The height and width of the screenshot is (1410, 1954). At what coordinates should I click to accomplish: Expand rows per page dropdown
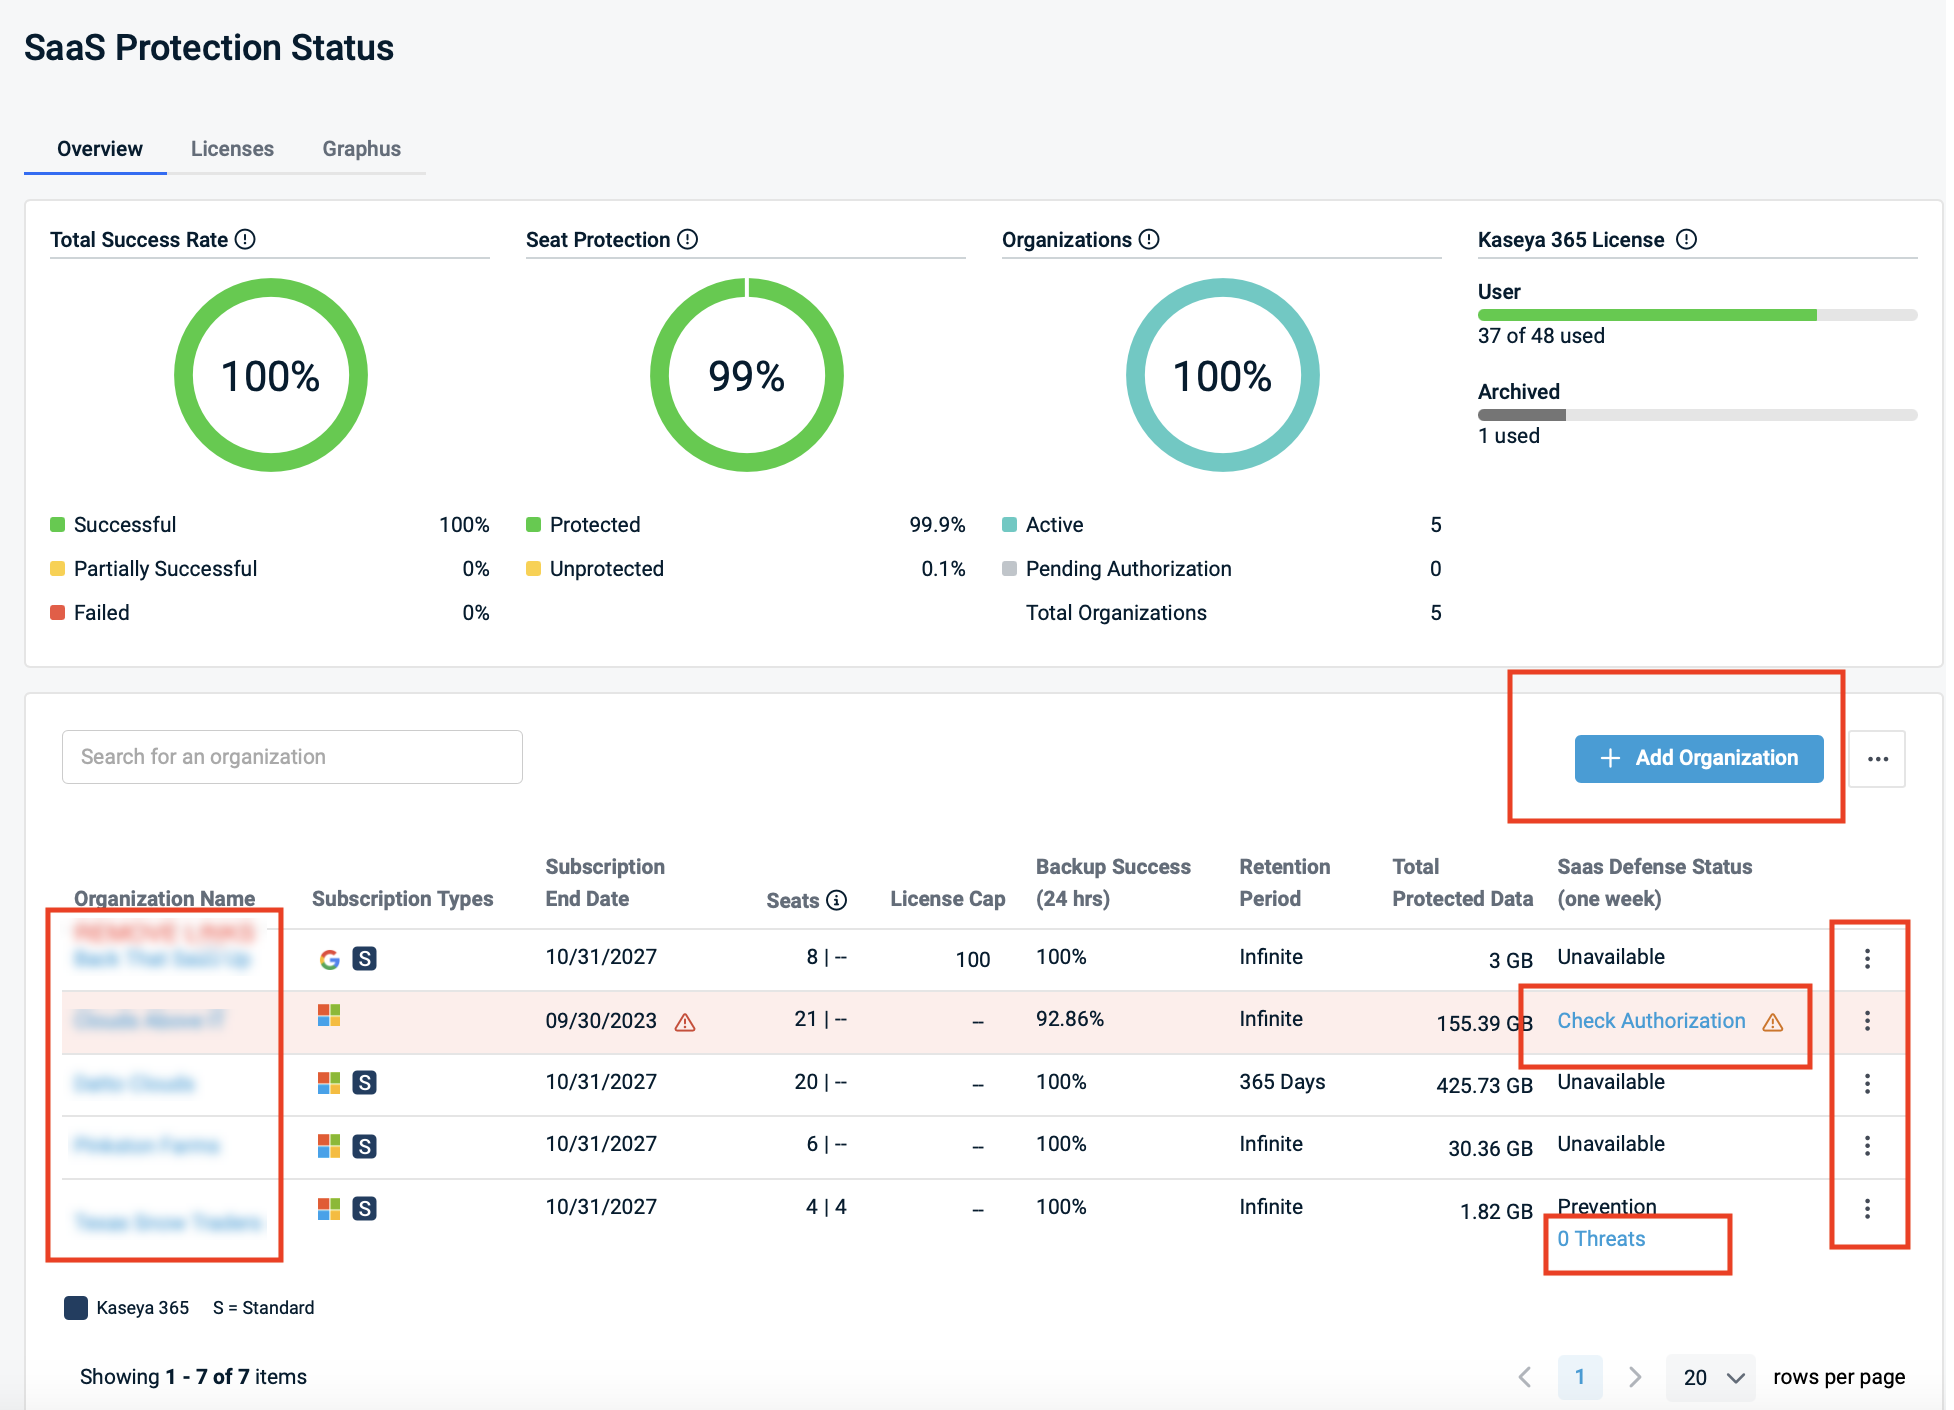click(x=1711, y=1377)
